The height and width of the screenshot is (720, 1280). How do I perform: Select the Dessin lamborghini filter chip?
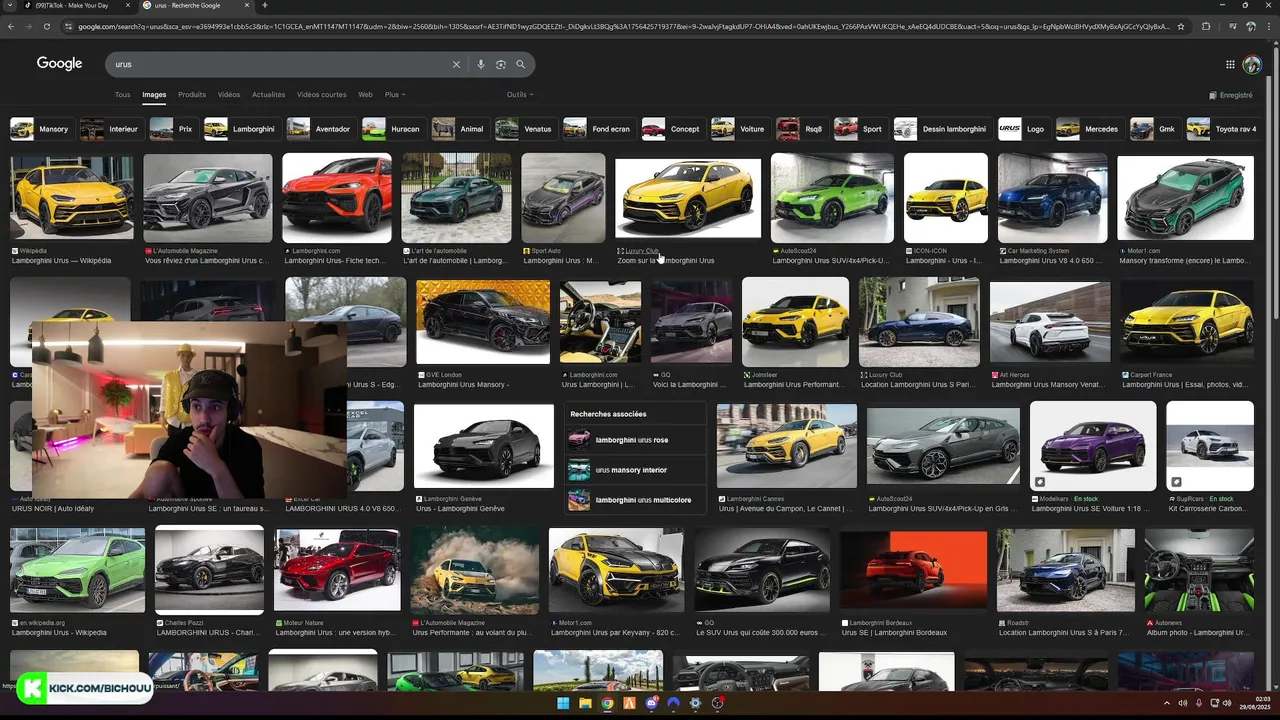click(x=942, y=129)
